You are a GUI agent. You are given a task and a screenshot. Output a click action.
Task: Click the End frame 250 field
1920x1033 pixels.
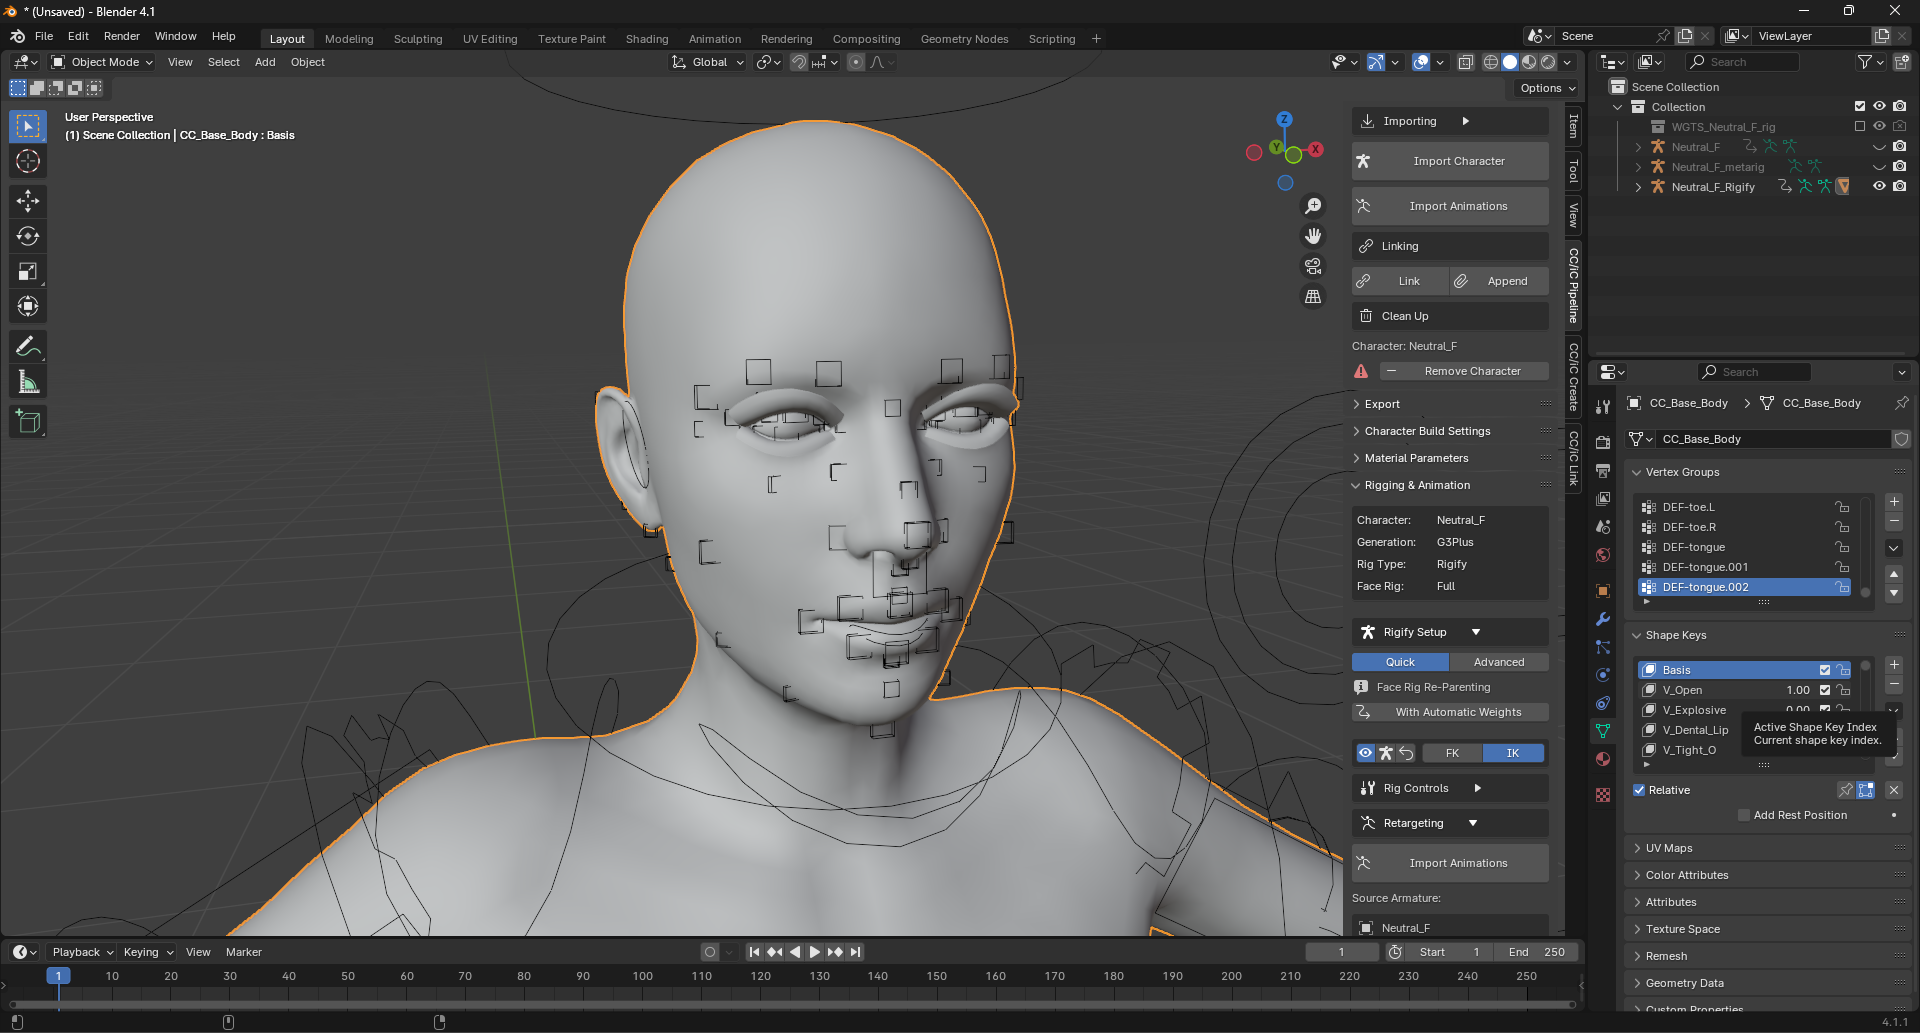click(1537, 952)
